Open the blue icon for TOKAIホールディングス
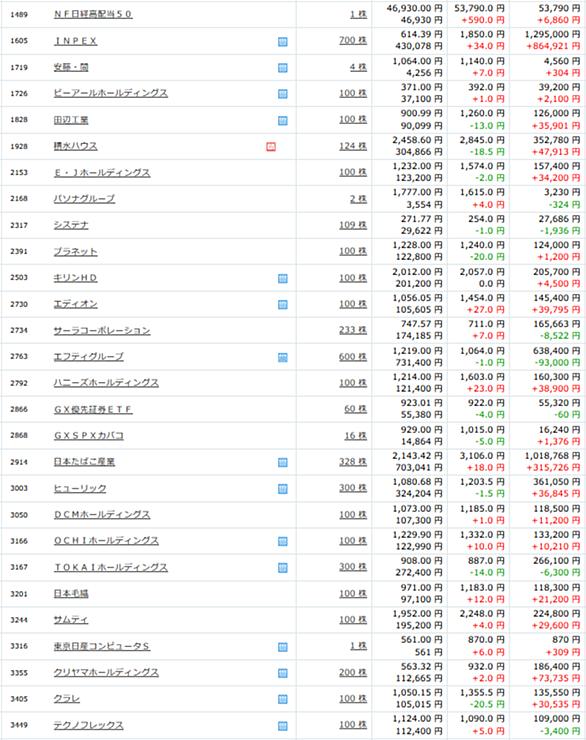Image resolution: width=586 pixels, height=740 pixels. click(283, 568)
